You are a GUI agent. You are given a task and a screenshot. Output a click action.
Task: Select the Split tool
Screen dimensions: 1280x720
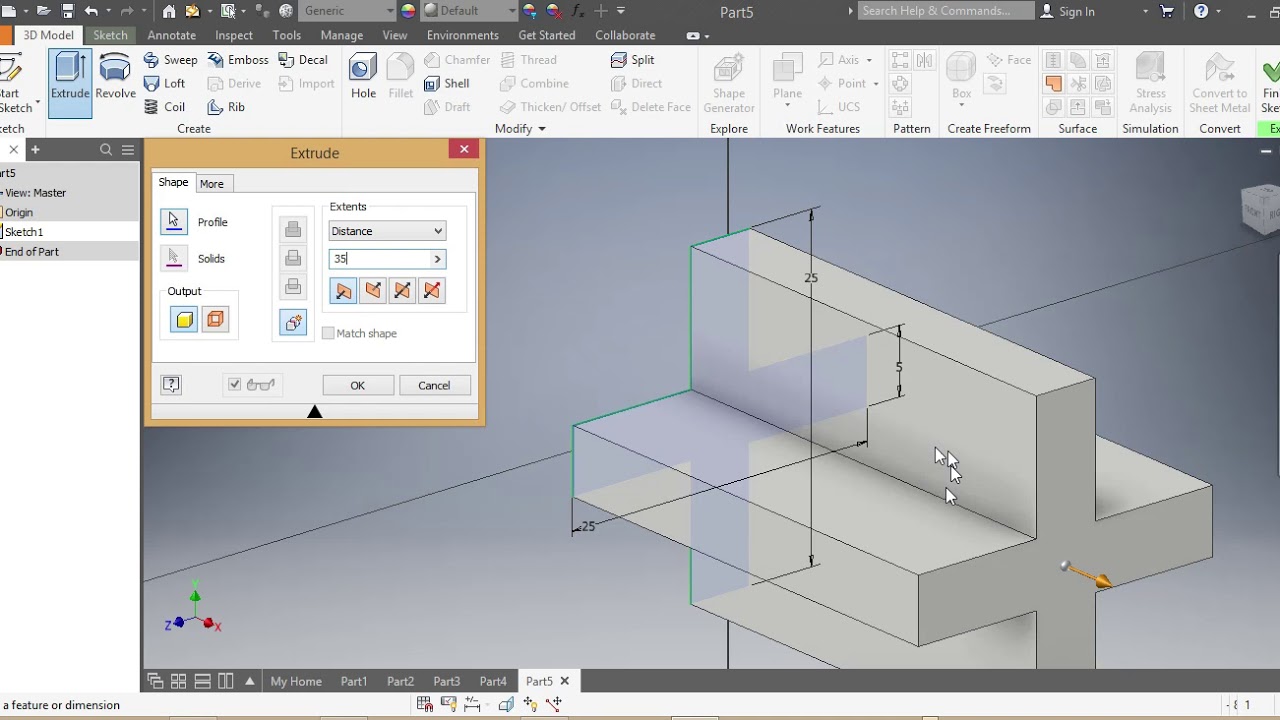[632, 60]
